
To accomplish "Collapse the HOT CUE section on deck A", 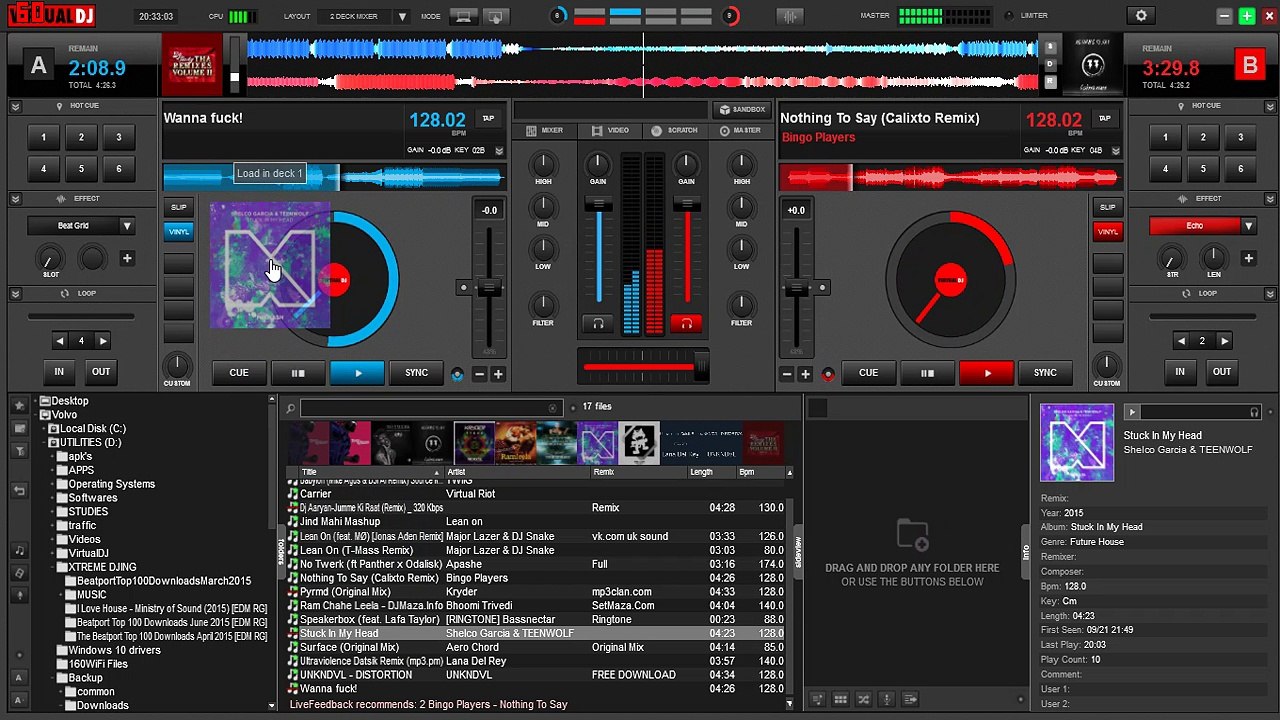I will coord(15,106).
